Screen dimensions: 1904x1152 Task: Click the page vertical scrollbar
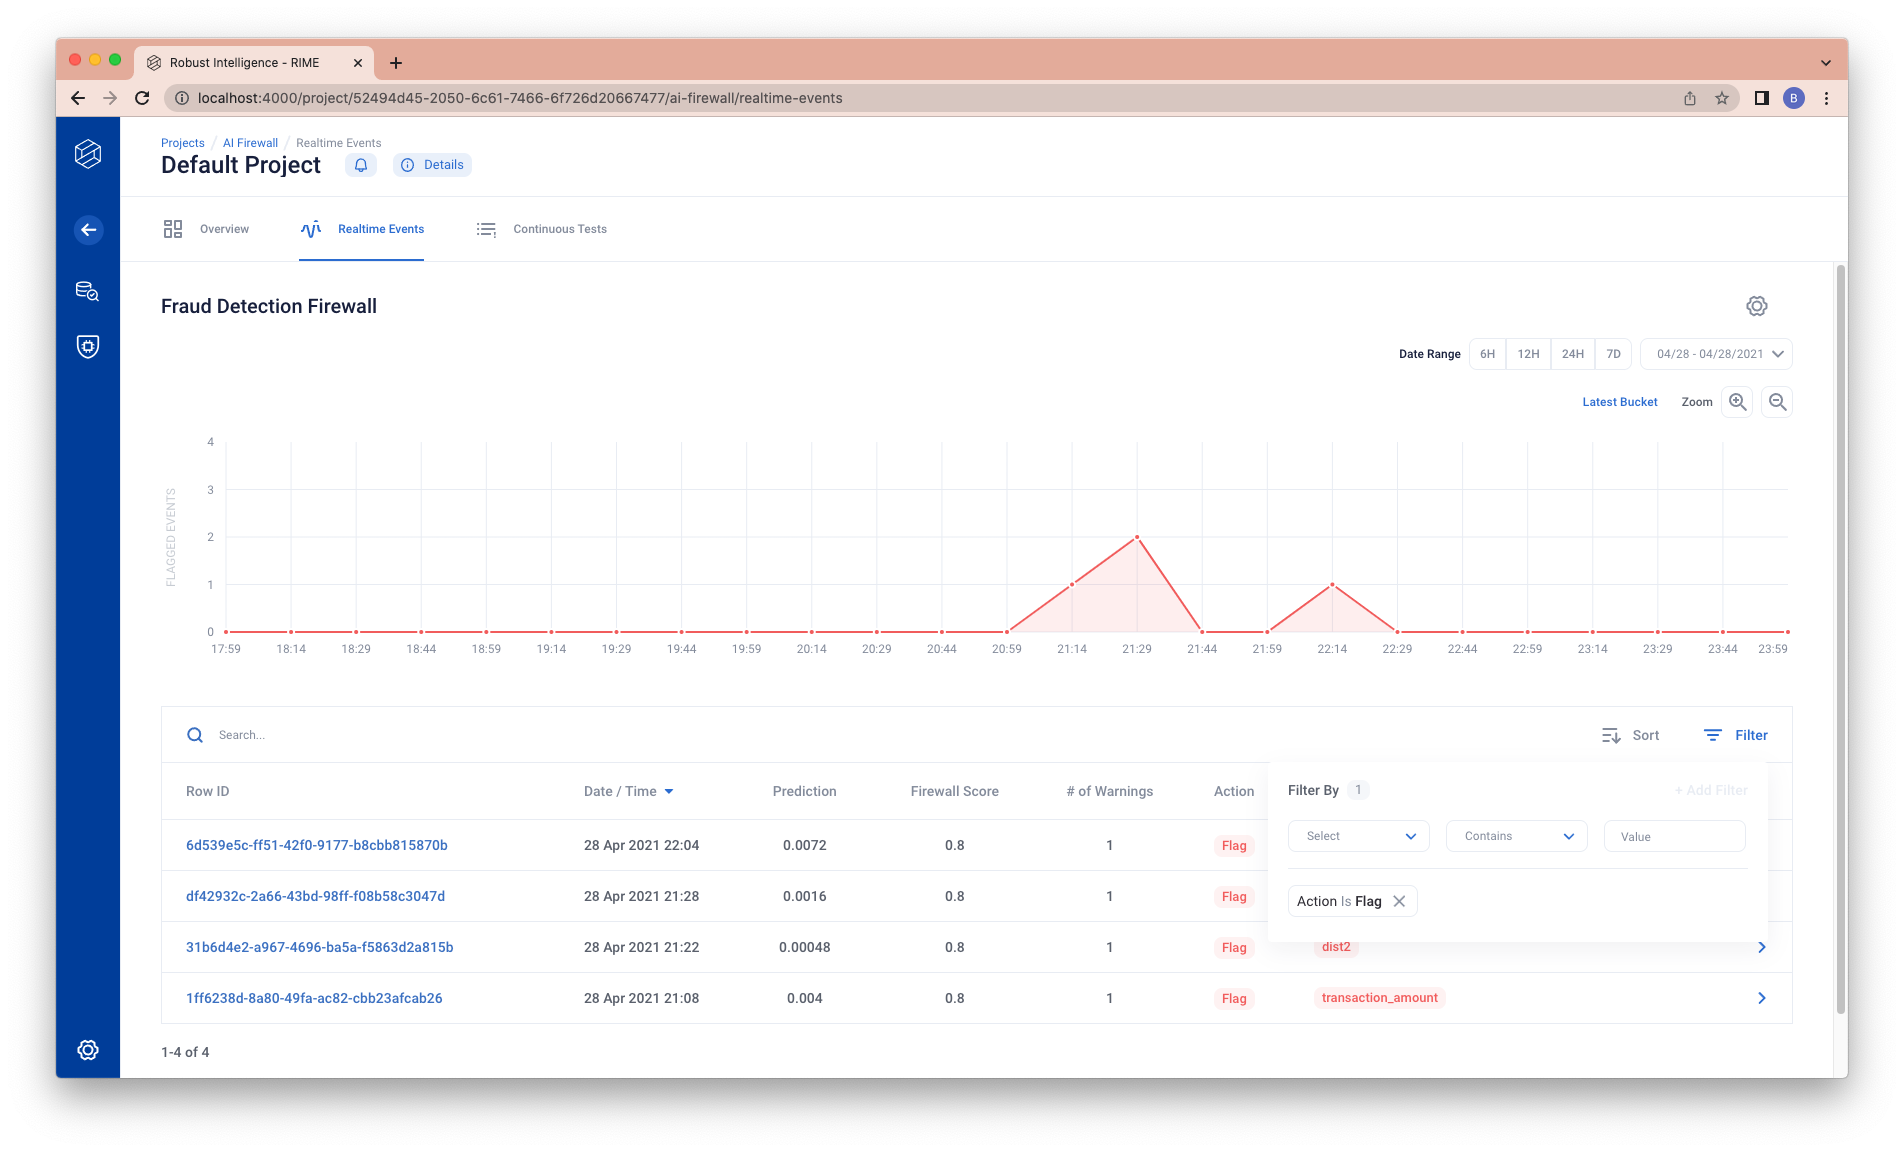(x=1840, y=640)
